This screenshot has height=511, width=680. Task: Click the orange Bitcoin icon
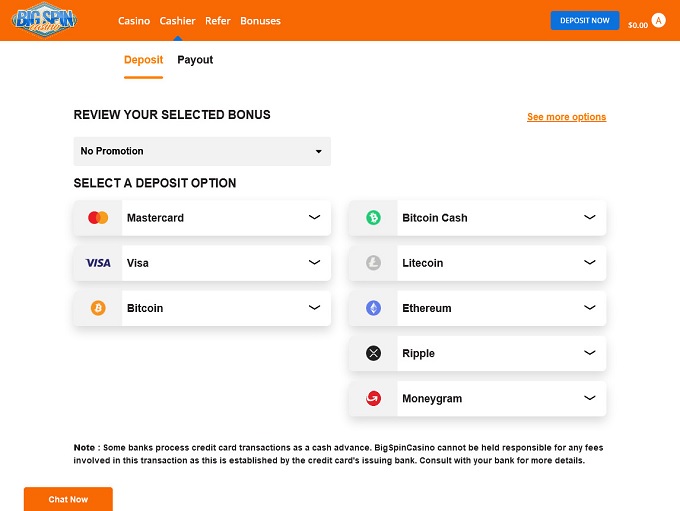[98, 308]
